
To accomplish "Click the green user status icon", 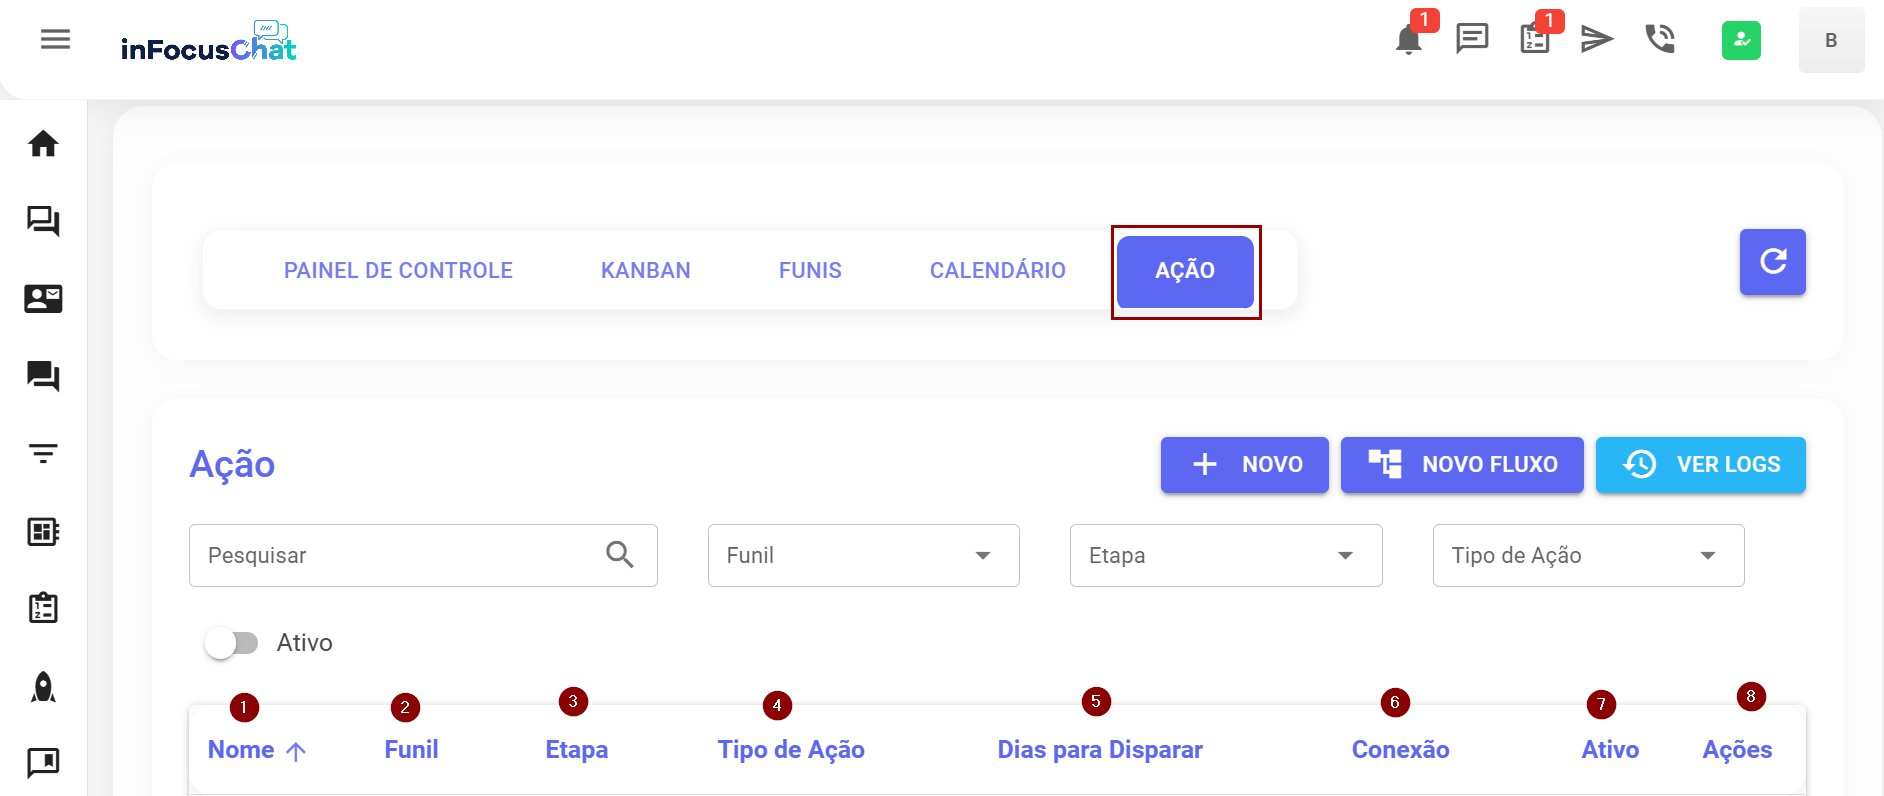I will pos(1741,40).
